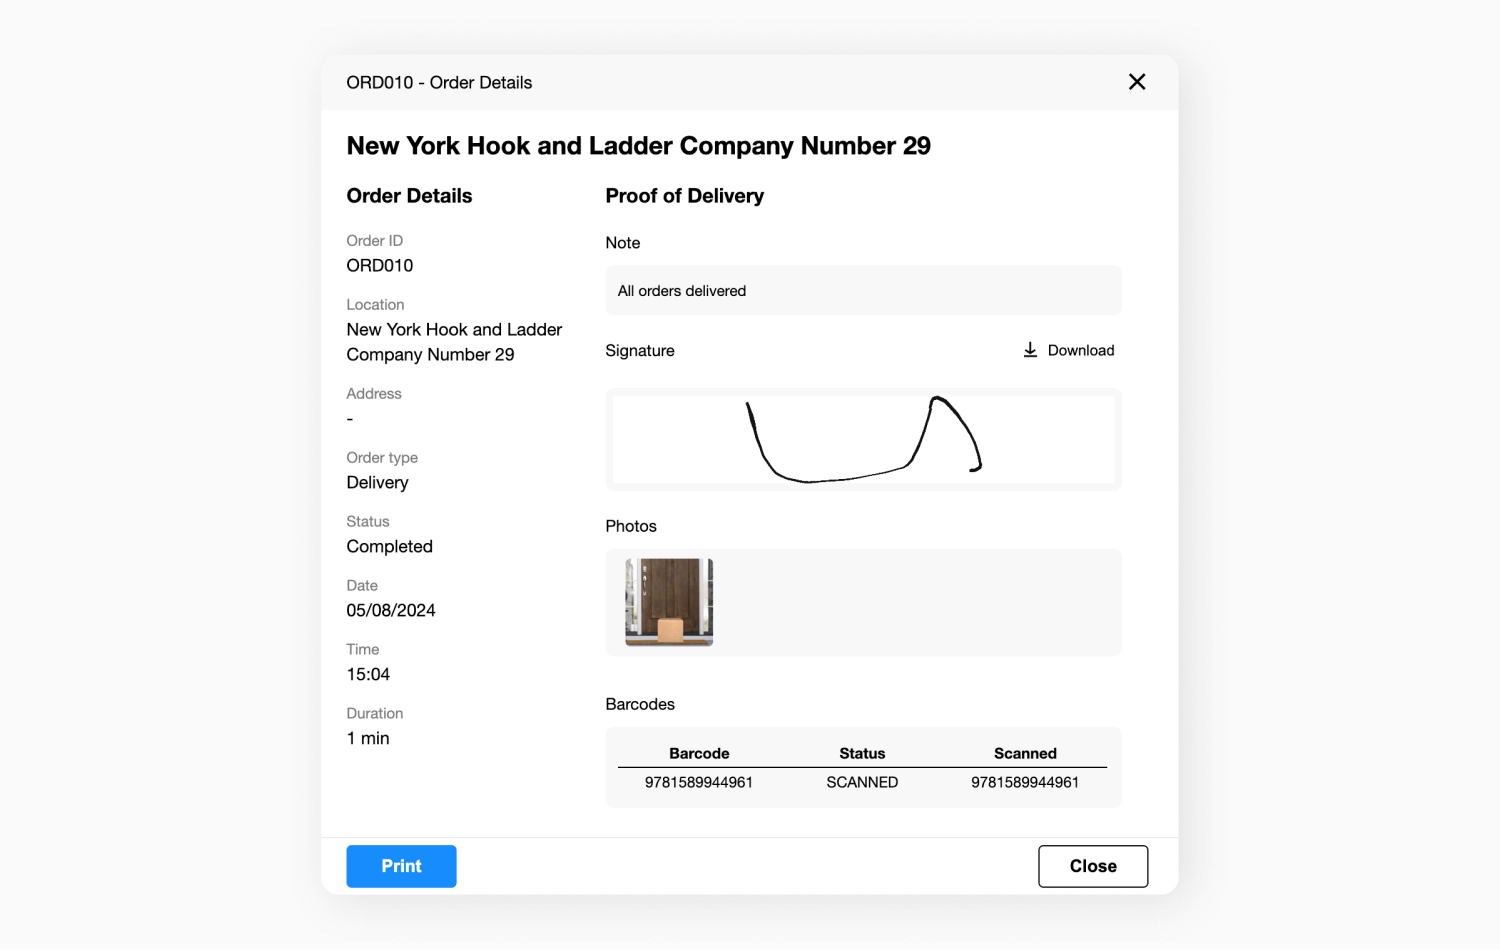Click the Proof of Delivery heading
The image size is (1500, 950).
[x=684, y=196]
